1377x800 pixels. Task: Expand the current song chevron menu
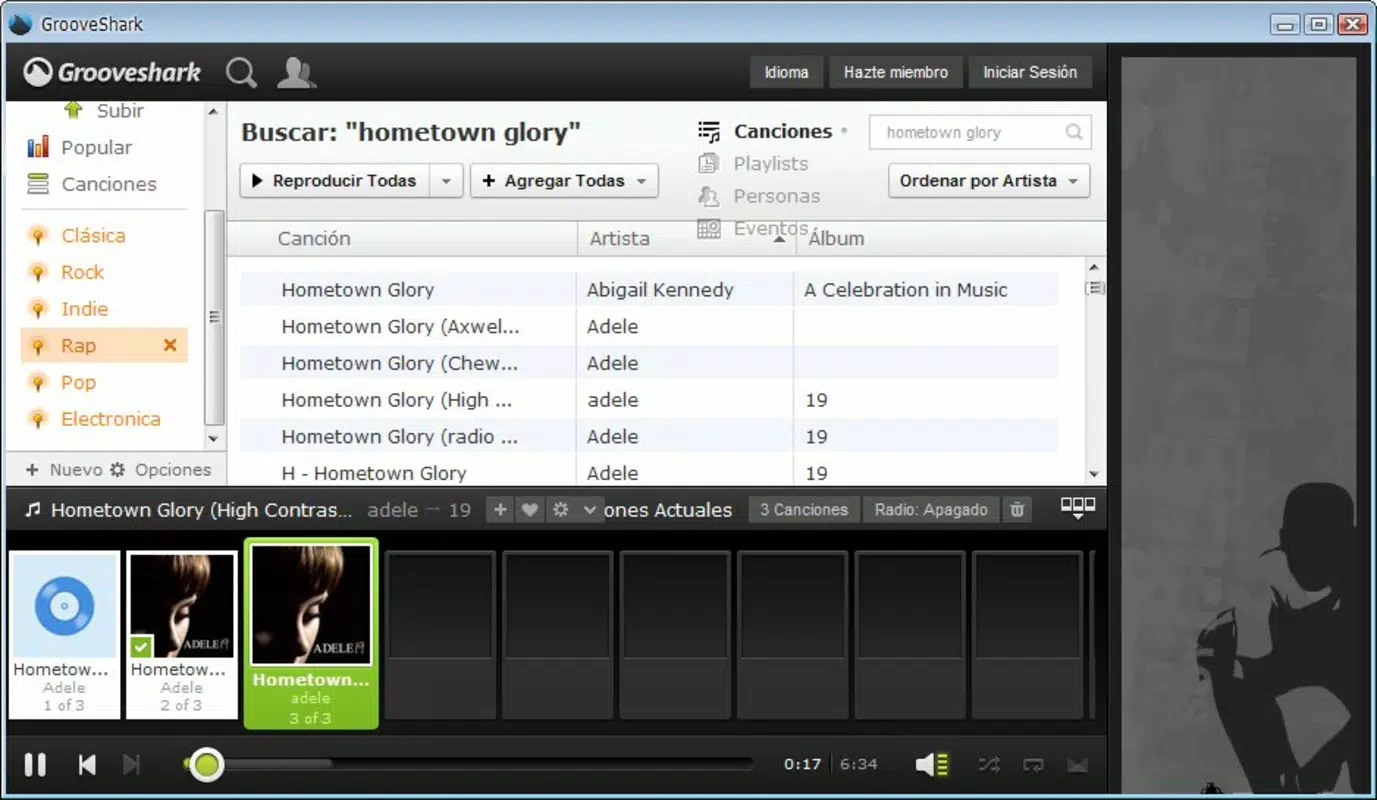point(590,510)
